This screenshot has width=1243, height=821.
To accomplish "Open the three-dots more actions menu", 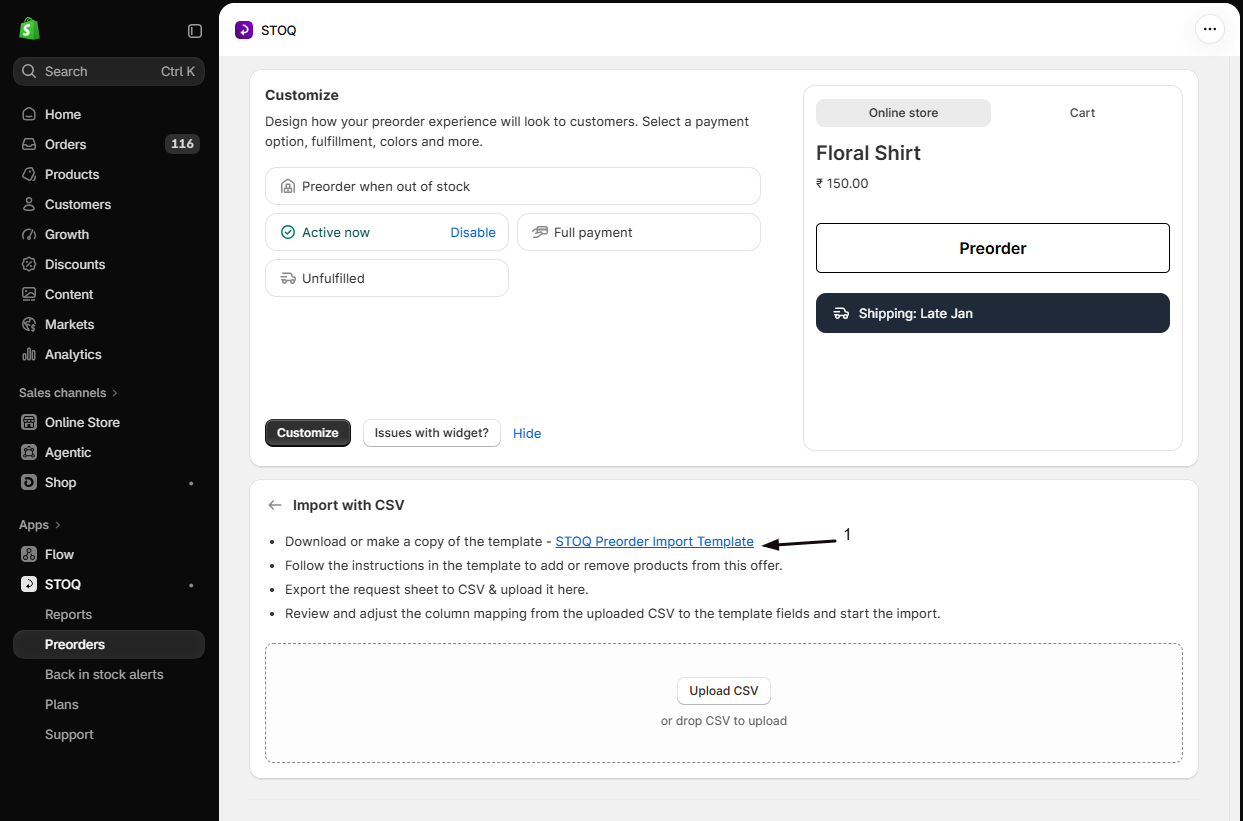I will 1210,29.
